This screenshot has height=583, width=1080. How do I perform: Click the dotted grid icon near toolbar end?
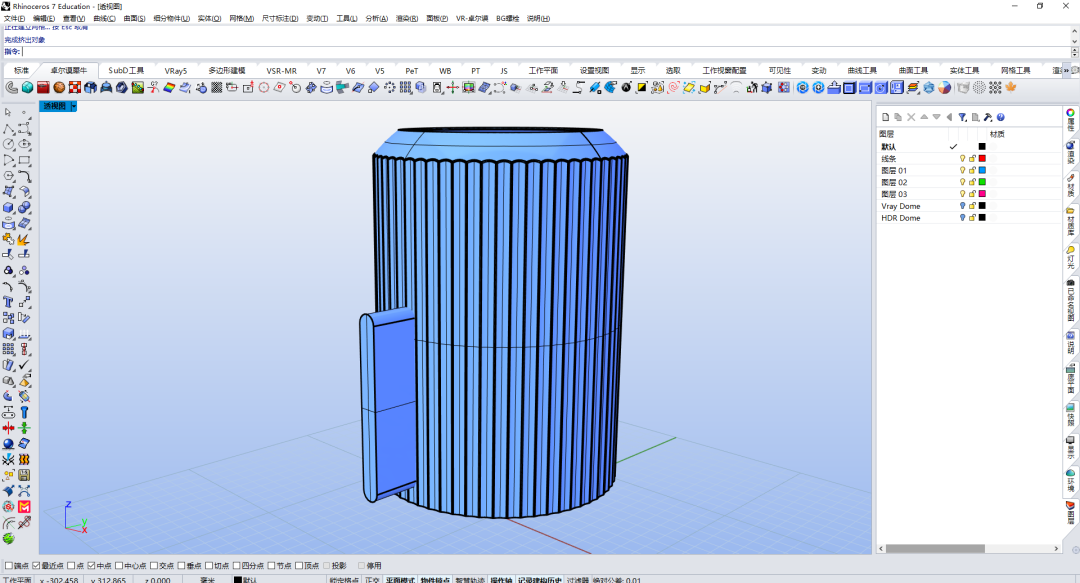[x=995, y=88]
